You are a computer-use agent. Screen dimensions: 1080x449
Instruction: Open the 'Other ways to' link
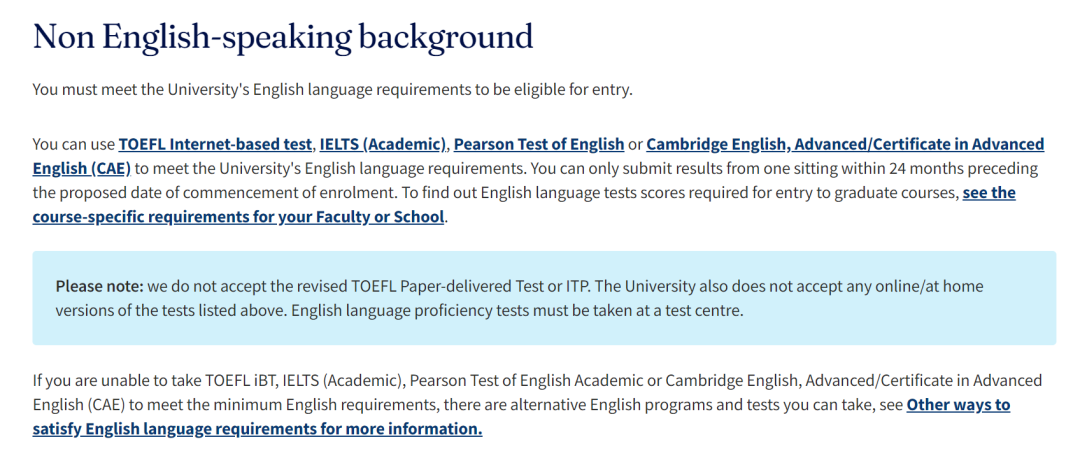coord(958,405)
